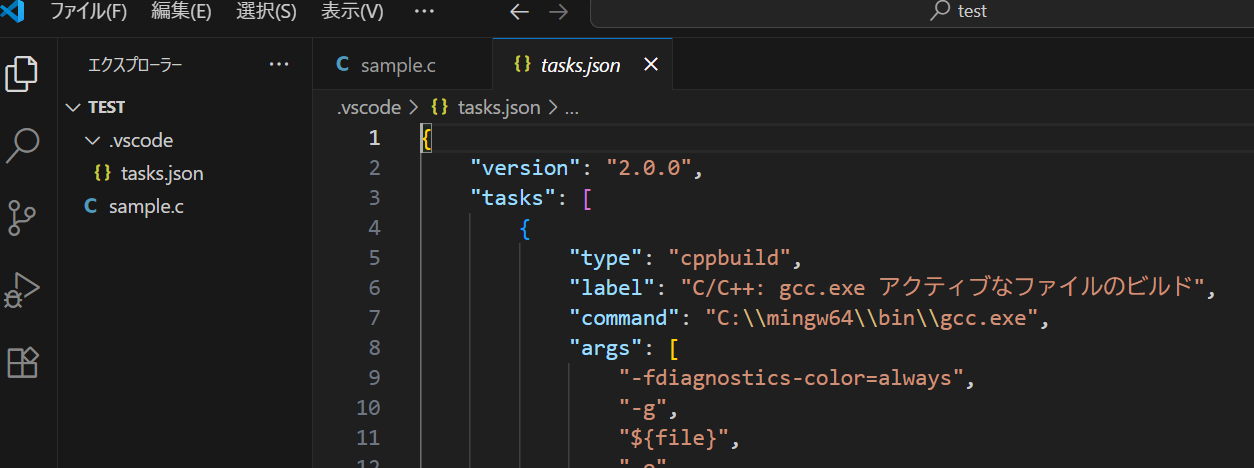Open the Extensions view icon

(22, 362)
